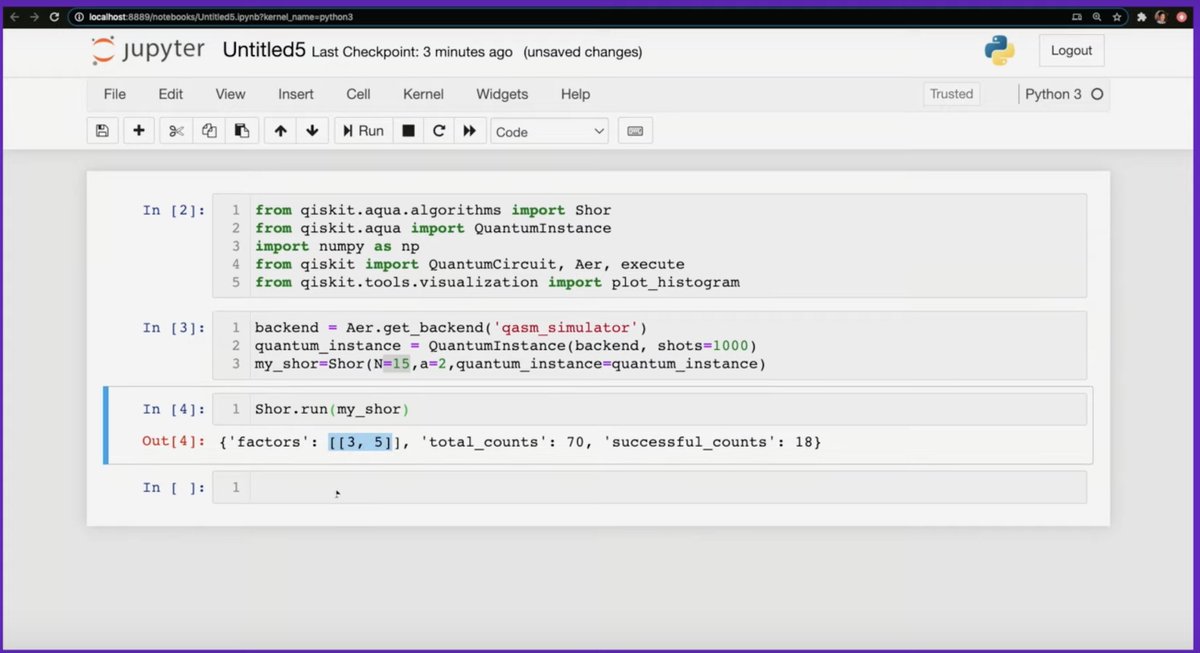Click the Logout button

[x=1071, y=50]
